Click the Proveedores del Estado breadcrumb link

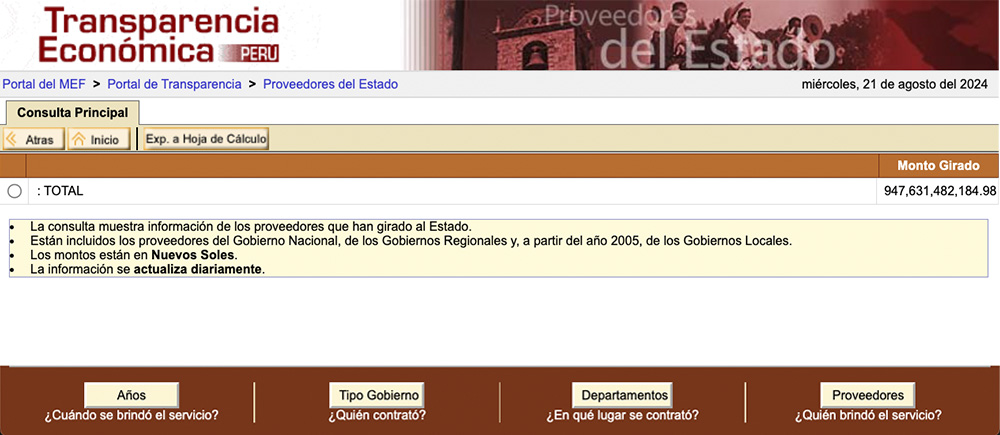coord(330,85)
